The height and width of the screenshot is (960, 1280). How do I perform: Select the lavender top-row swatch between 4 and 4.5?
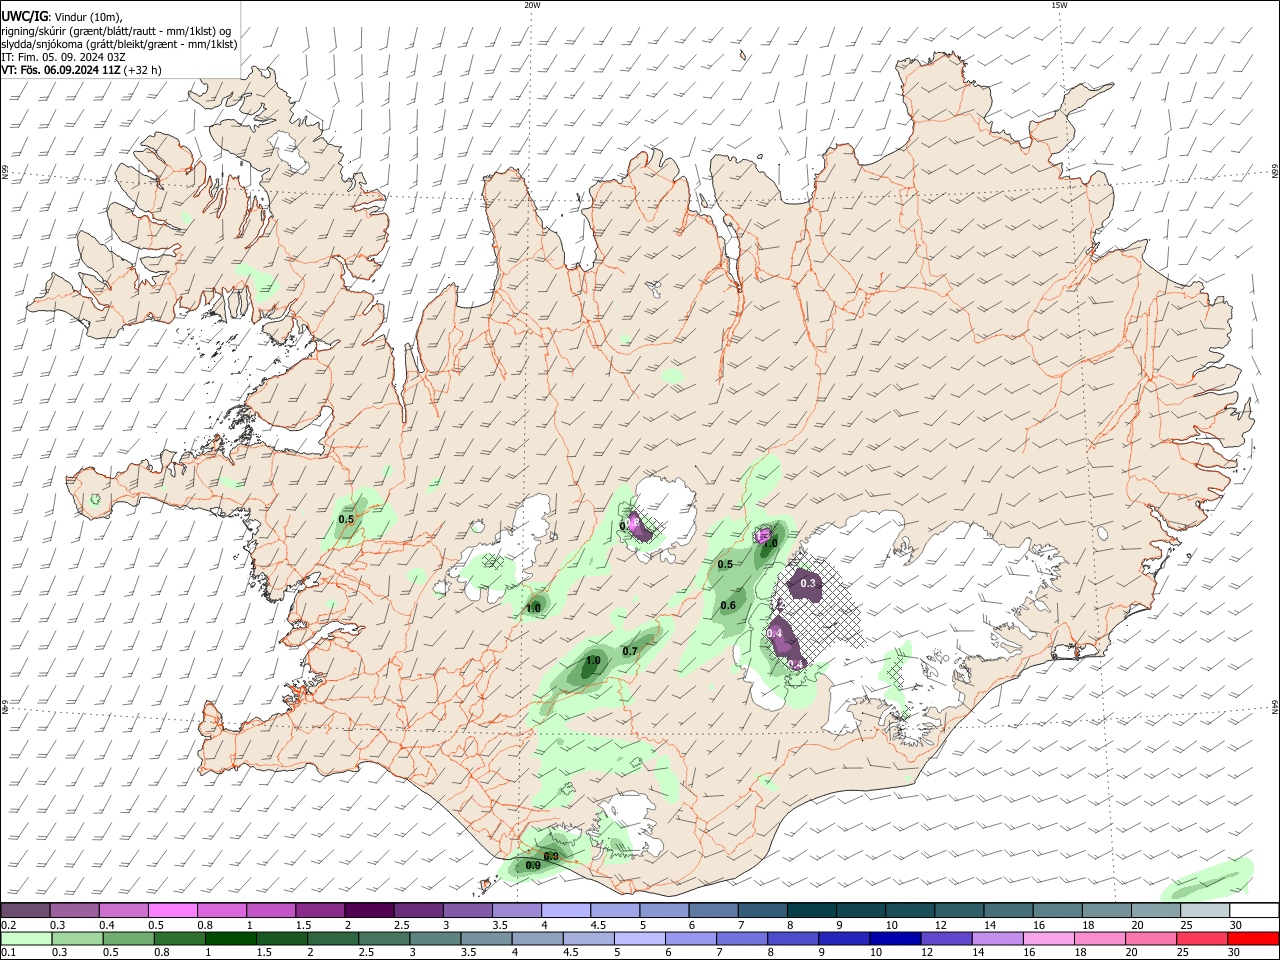564,910
